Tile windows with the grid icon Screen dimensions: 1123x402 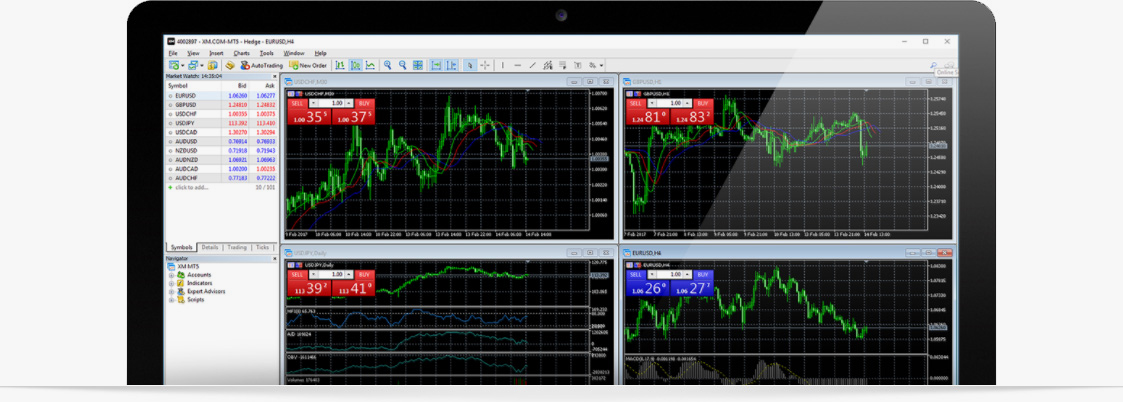[x=419, y=65]
